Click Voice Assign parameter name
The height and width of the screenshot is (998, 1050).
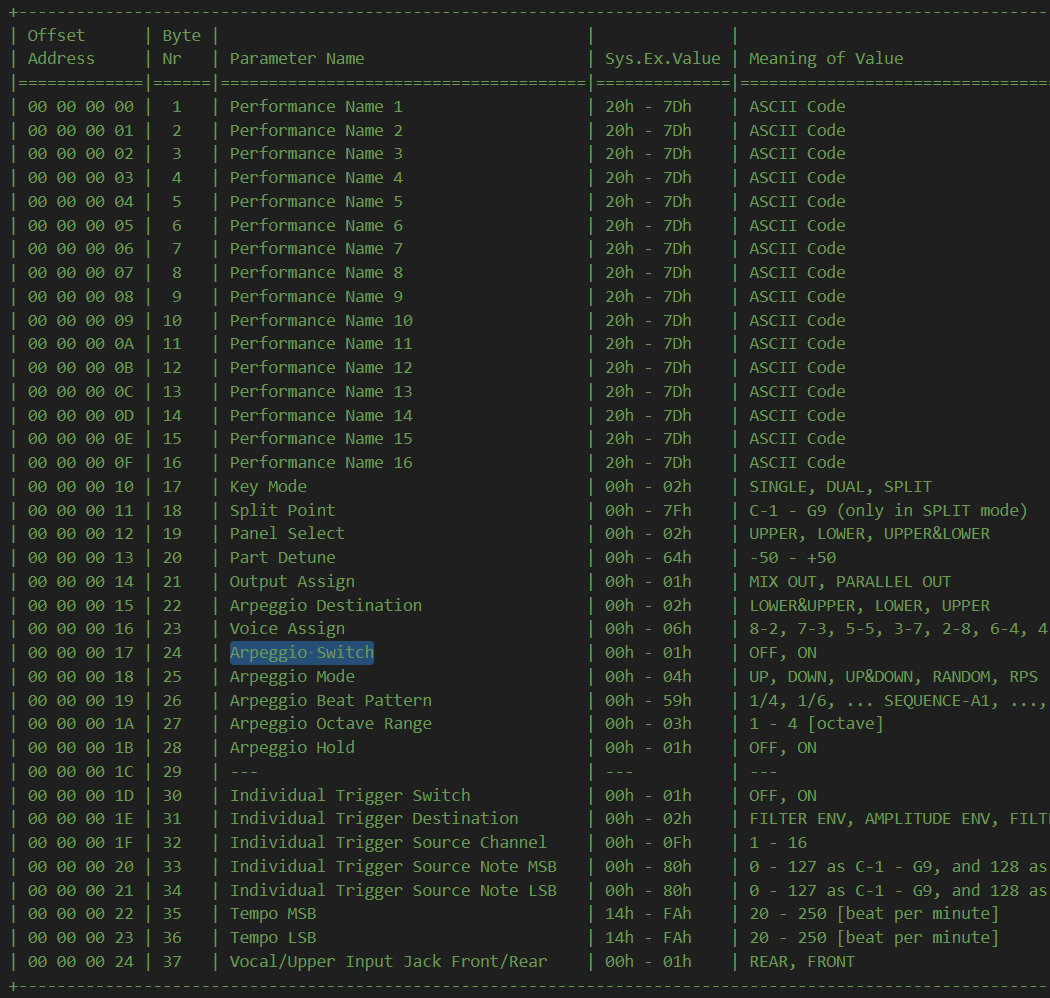coord(287,629)
